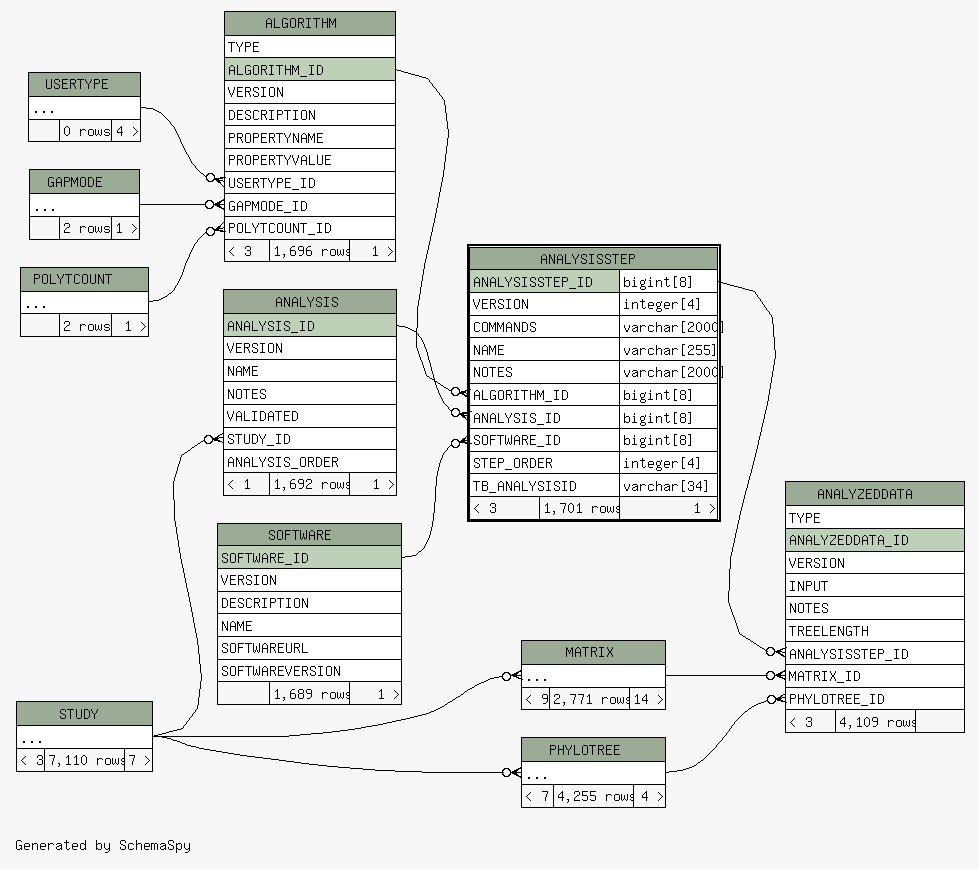Click varchar[34] type of TB_ANALYSISID
This screenshot has height=869, width=979.
tap(668, 486)
